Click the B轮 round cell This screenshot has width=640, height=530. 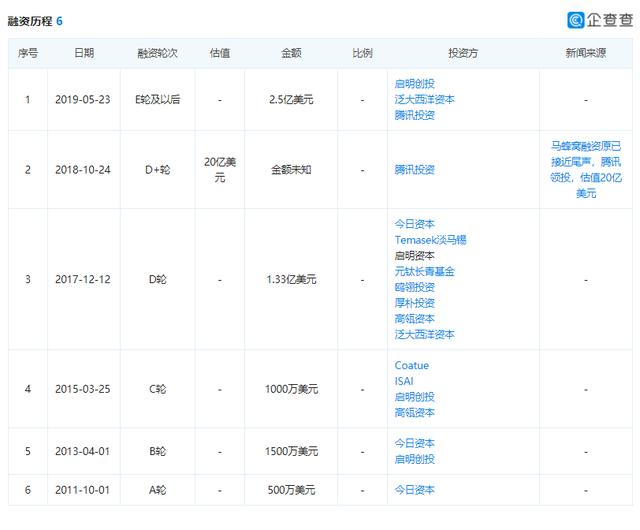(x=158, y=451)
